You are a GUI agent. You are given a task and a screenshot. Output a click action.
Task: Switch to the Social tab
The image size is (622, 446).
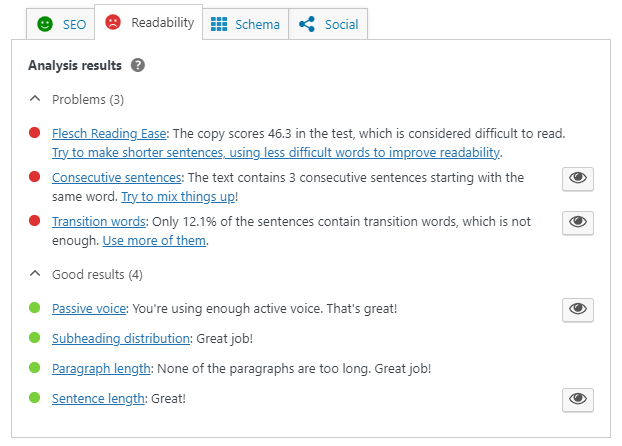(328, 24)
